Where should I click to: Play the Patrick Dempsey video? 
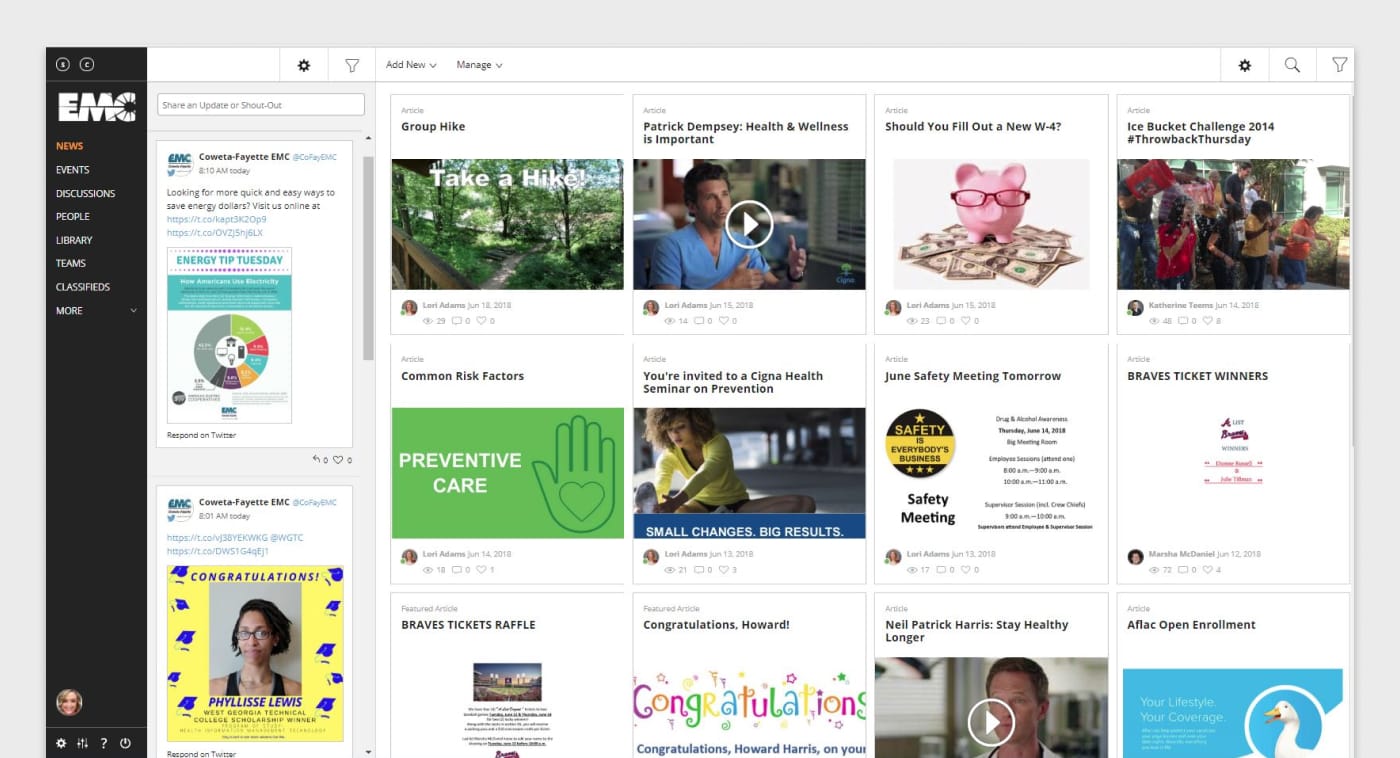point(749,224)
